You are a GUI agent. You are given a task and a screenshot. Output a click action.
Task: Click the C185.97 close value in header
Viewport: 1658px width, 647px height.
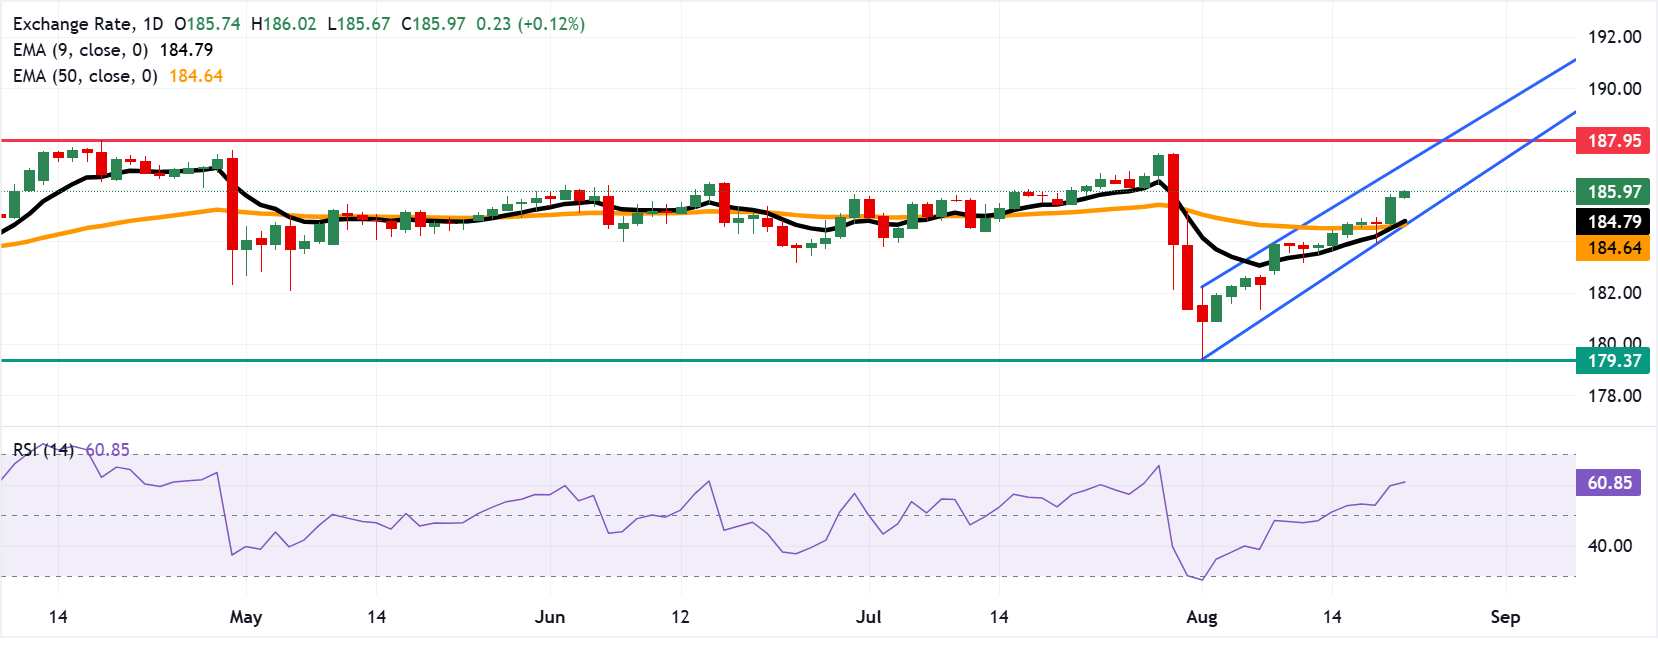click(433, 24)
